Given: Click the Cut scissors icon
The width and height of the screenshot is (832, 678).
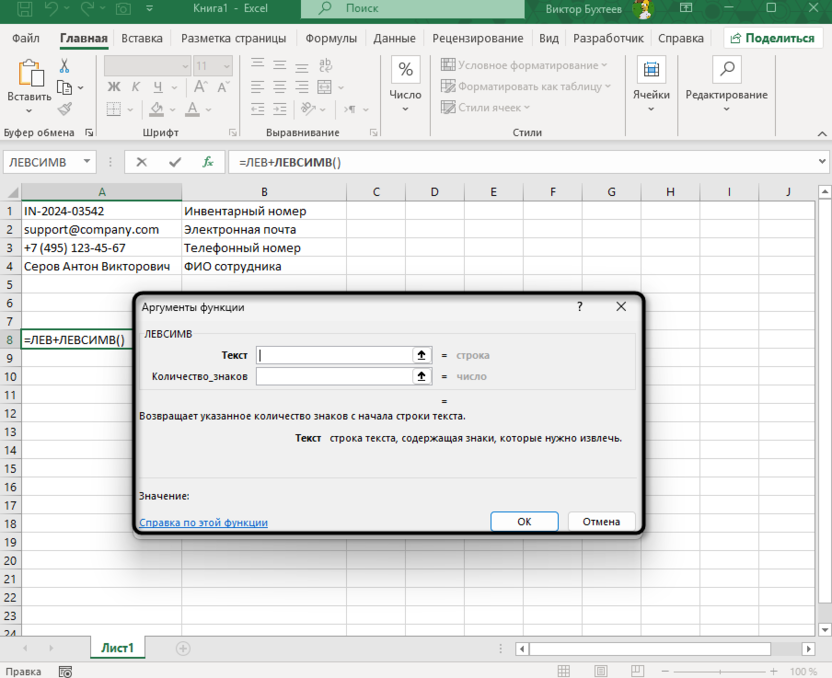Looking at the screenshot, I should pyautogui.click(x=65, y=66).
